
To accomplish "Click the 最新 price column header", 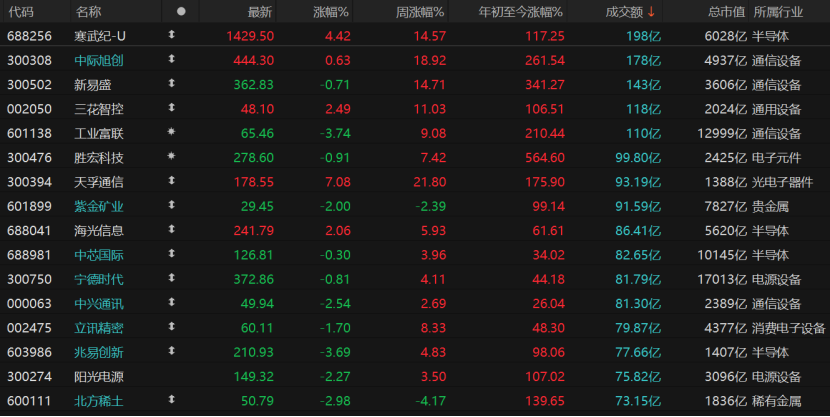I will pyautogui.click(x=259, y=12).
